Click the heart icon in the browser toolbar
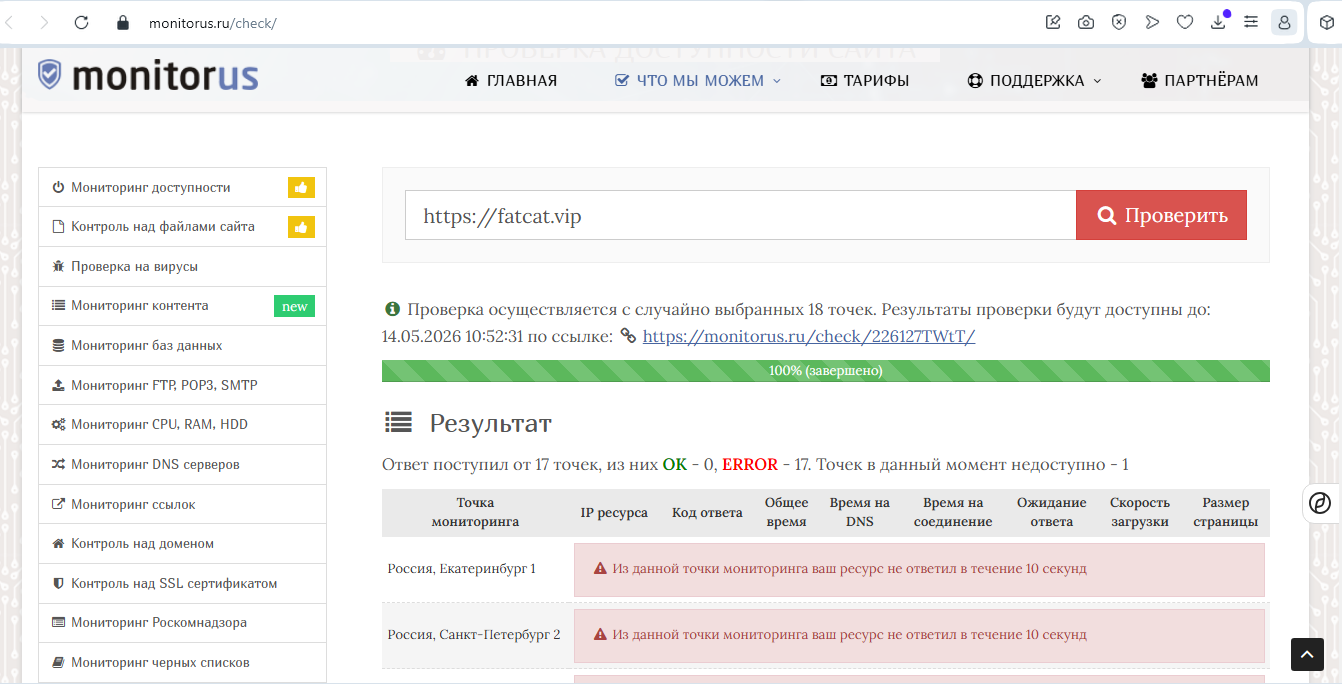The width and height of the screenshot is (1342, 684). coord(1185,21)
